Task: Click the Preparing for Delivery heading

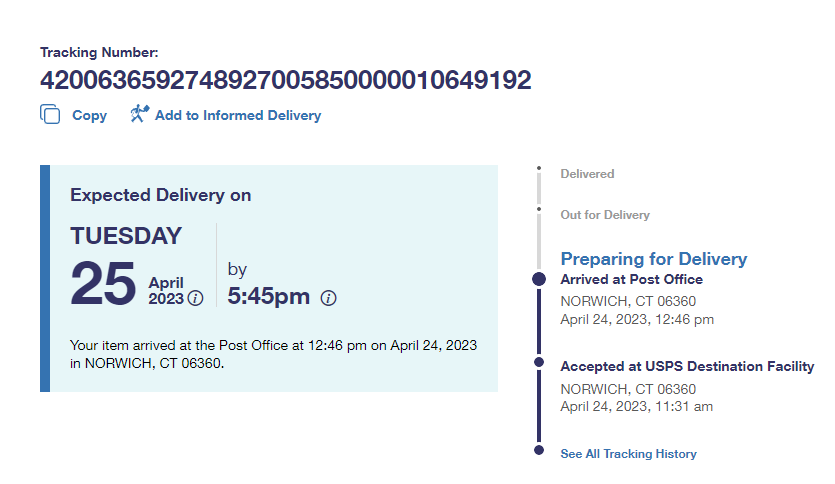Action: (x=653, y=259)
